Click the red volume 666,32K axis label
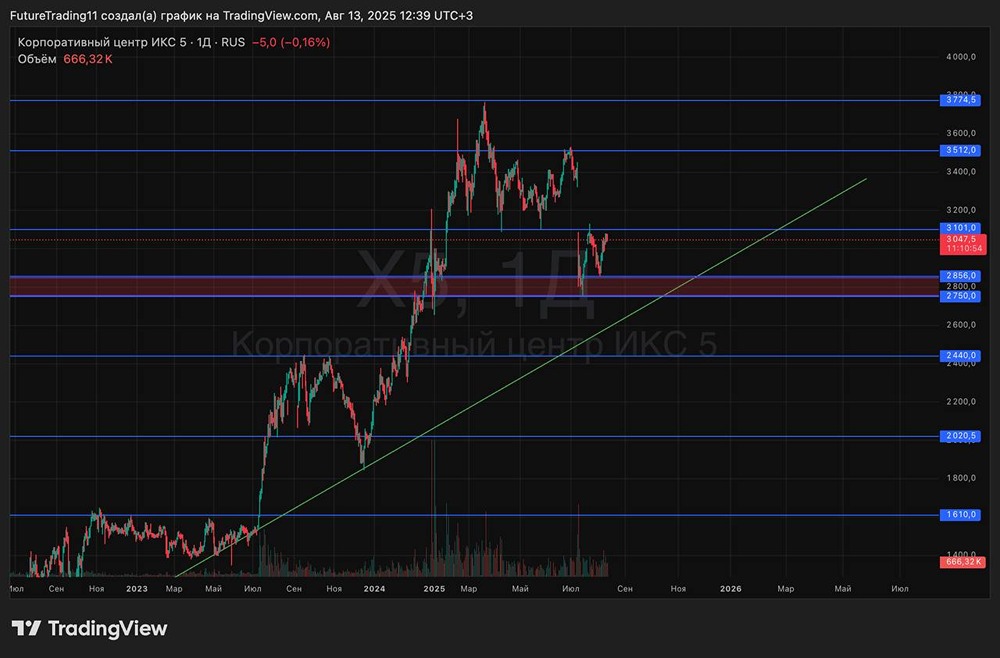The height and width of the screenshot is (658, 1000). click(x=962, y=562)
